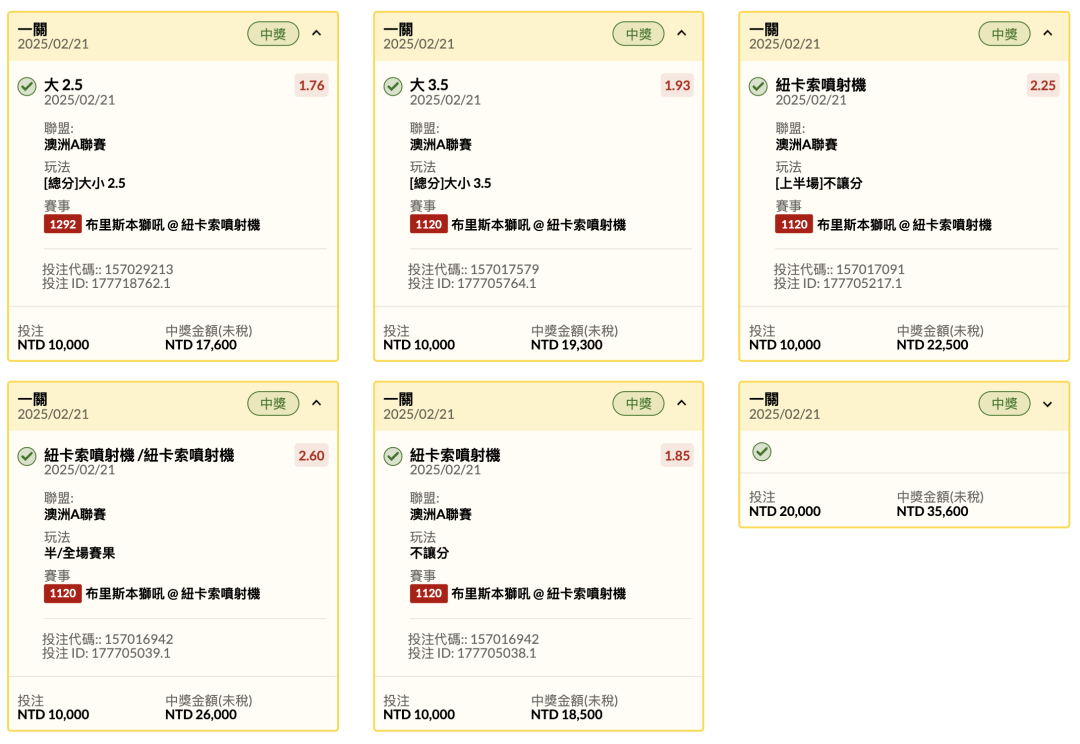Click the 半/全場賽果 play type
1080x744 pixels.
[80, 552]
